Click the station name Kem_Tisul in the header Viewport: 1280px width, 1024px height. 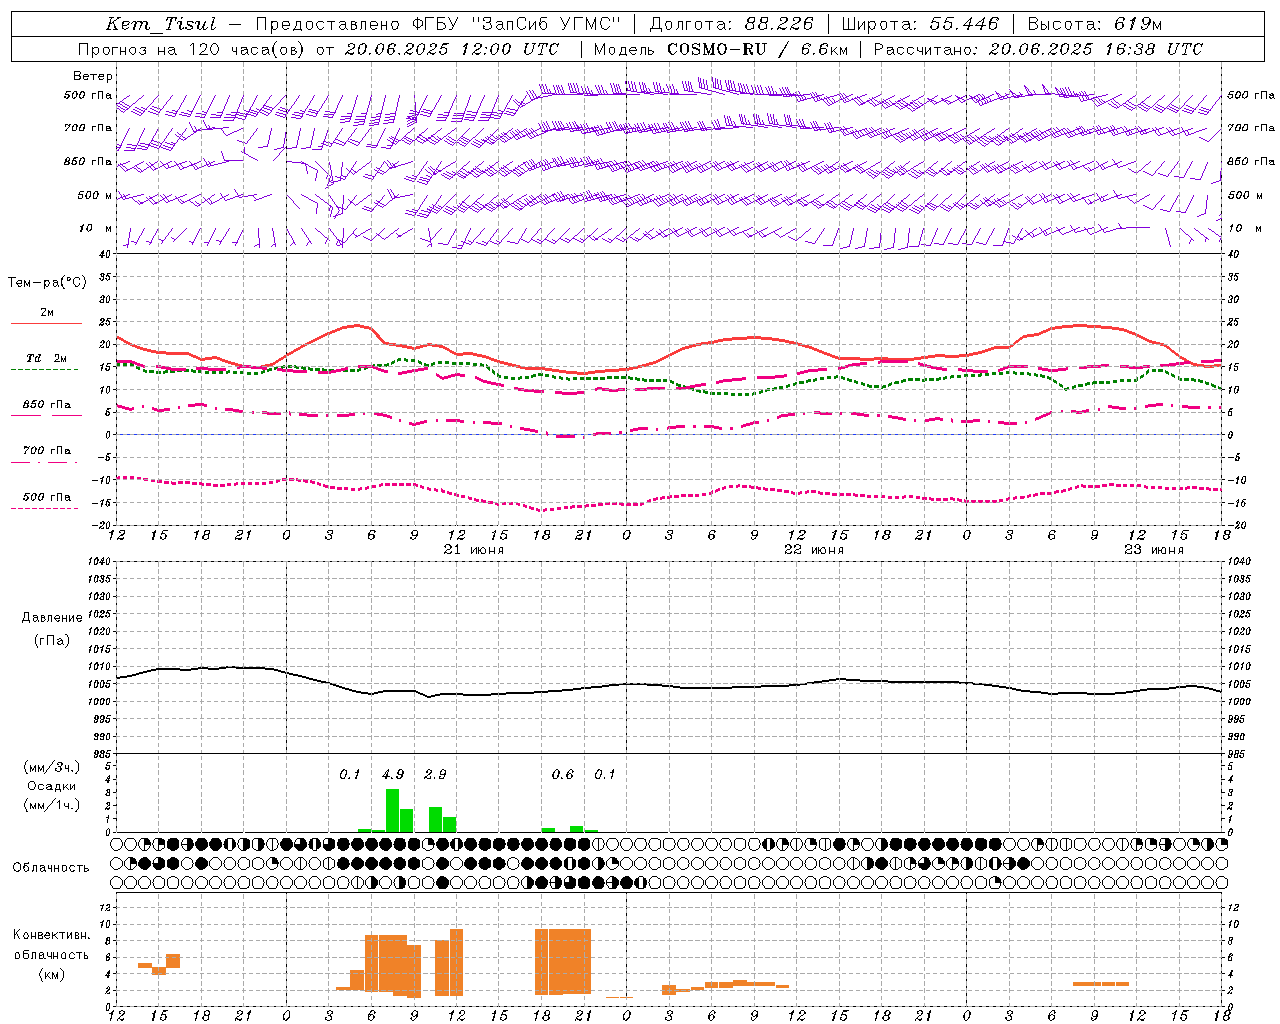pyautogui.click(x=161, y=24)
